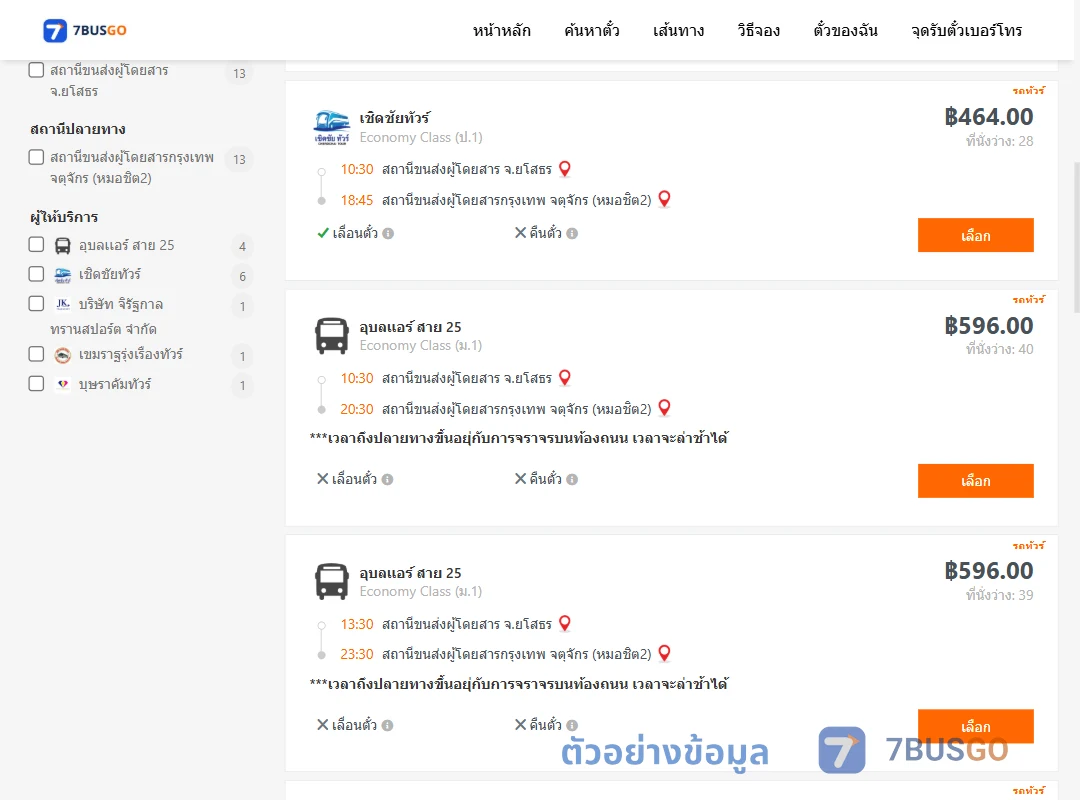Check the บริษัท จิรัฐกาล ทรานสปอร์ต filter
The width and height of the screenshot is (1080, 800).
pyautogui.click(x=37, y=304)
